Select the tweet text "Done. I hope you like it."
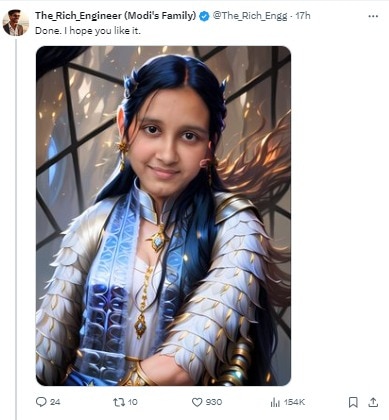389x420 pixels. click(88, 31)
